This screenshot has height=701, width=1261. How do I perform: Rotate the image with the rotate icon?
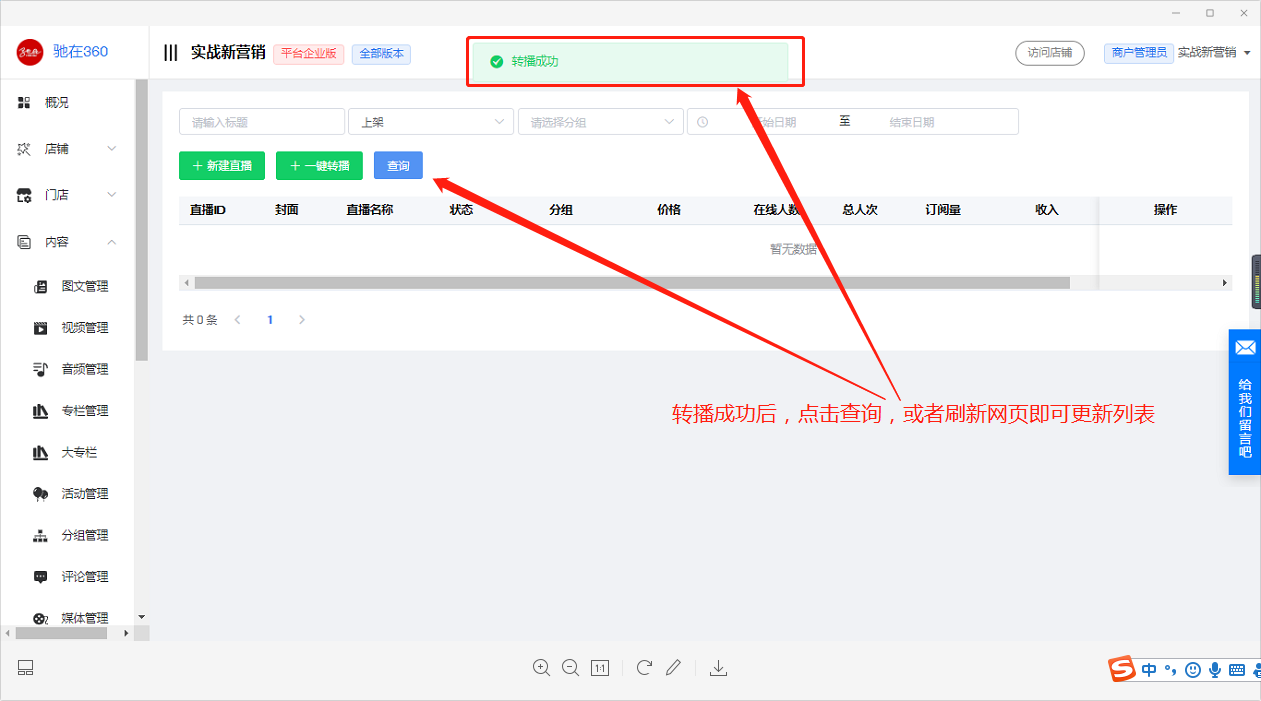click(x=644, y=668)
